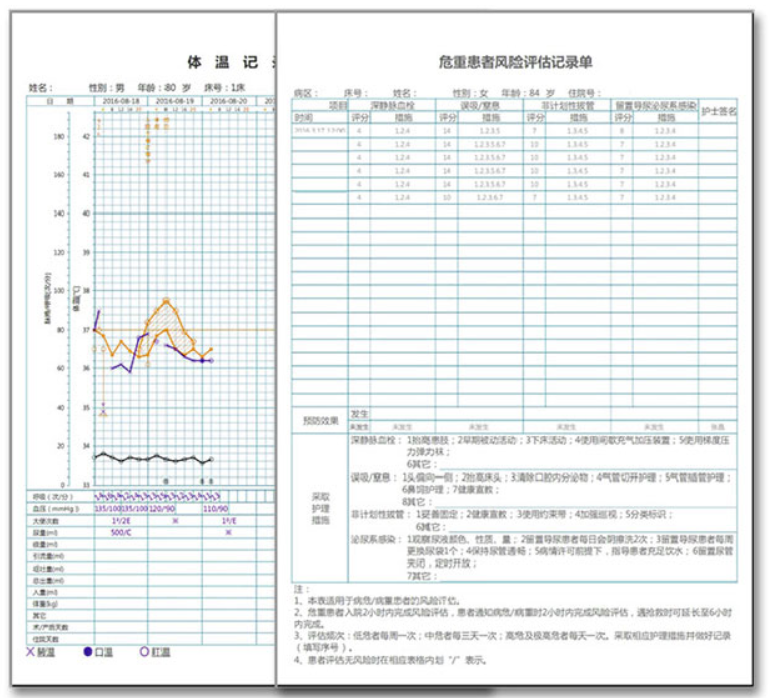Click the black respiration line at chart bottom
Screen dimensions: 770x698
(x=153, y=458)
